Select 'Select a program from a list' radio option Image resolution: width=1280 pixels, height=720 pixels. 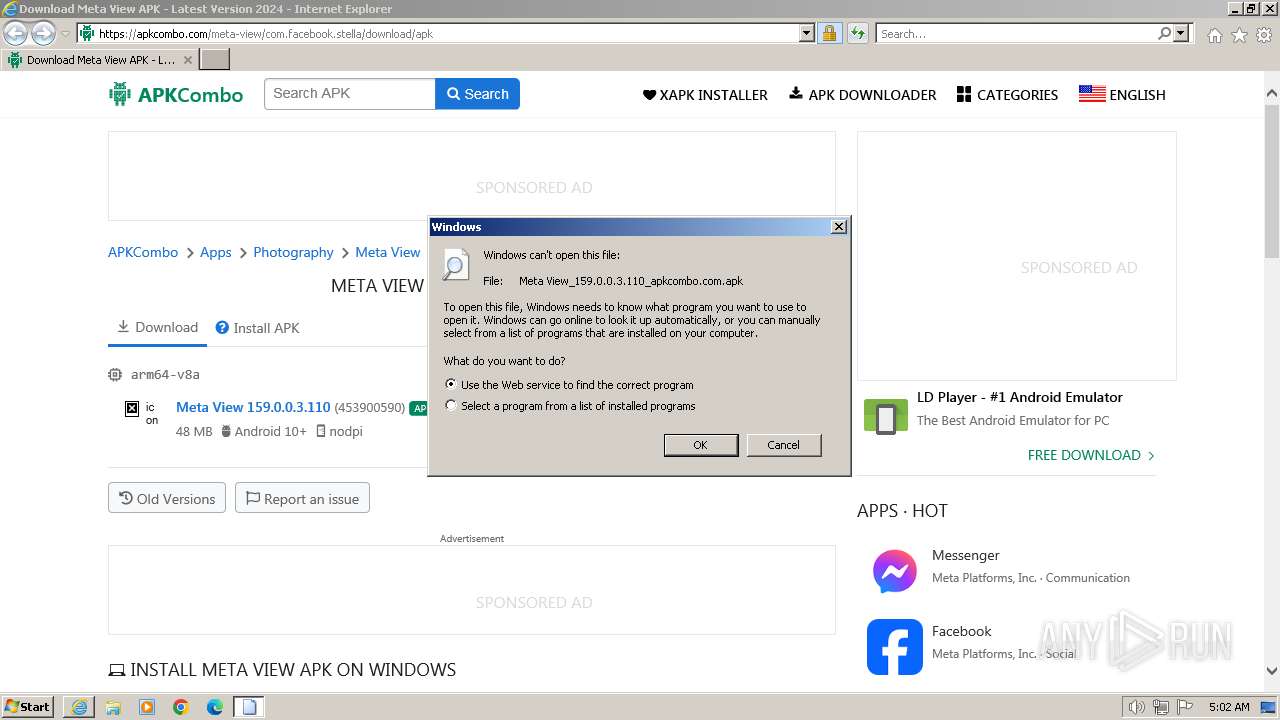451,406
